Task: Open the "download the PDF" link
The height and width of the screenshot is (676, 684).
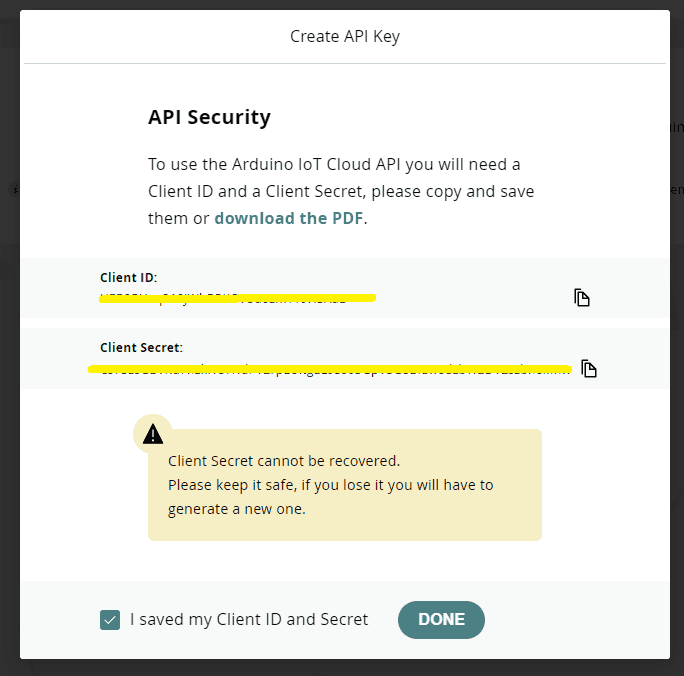Action: click(288, 218)
